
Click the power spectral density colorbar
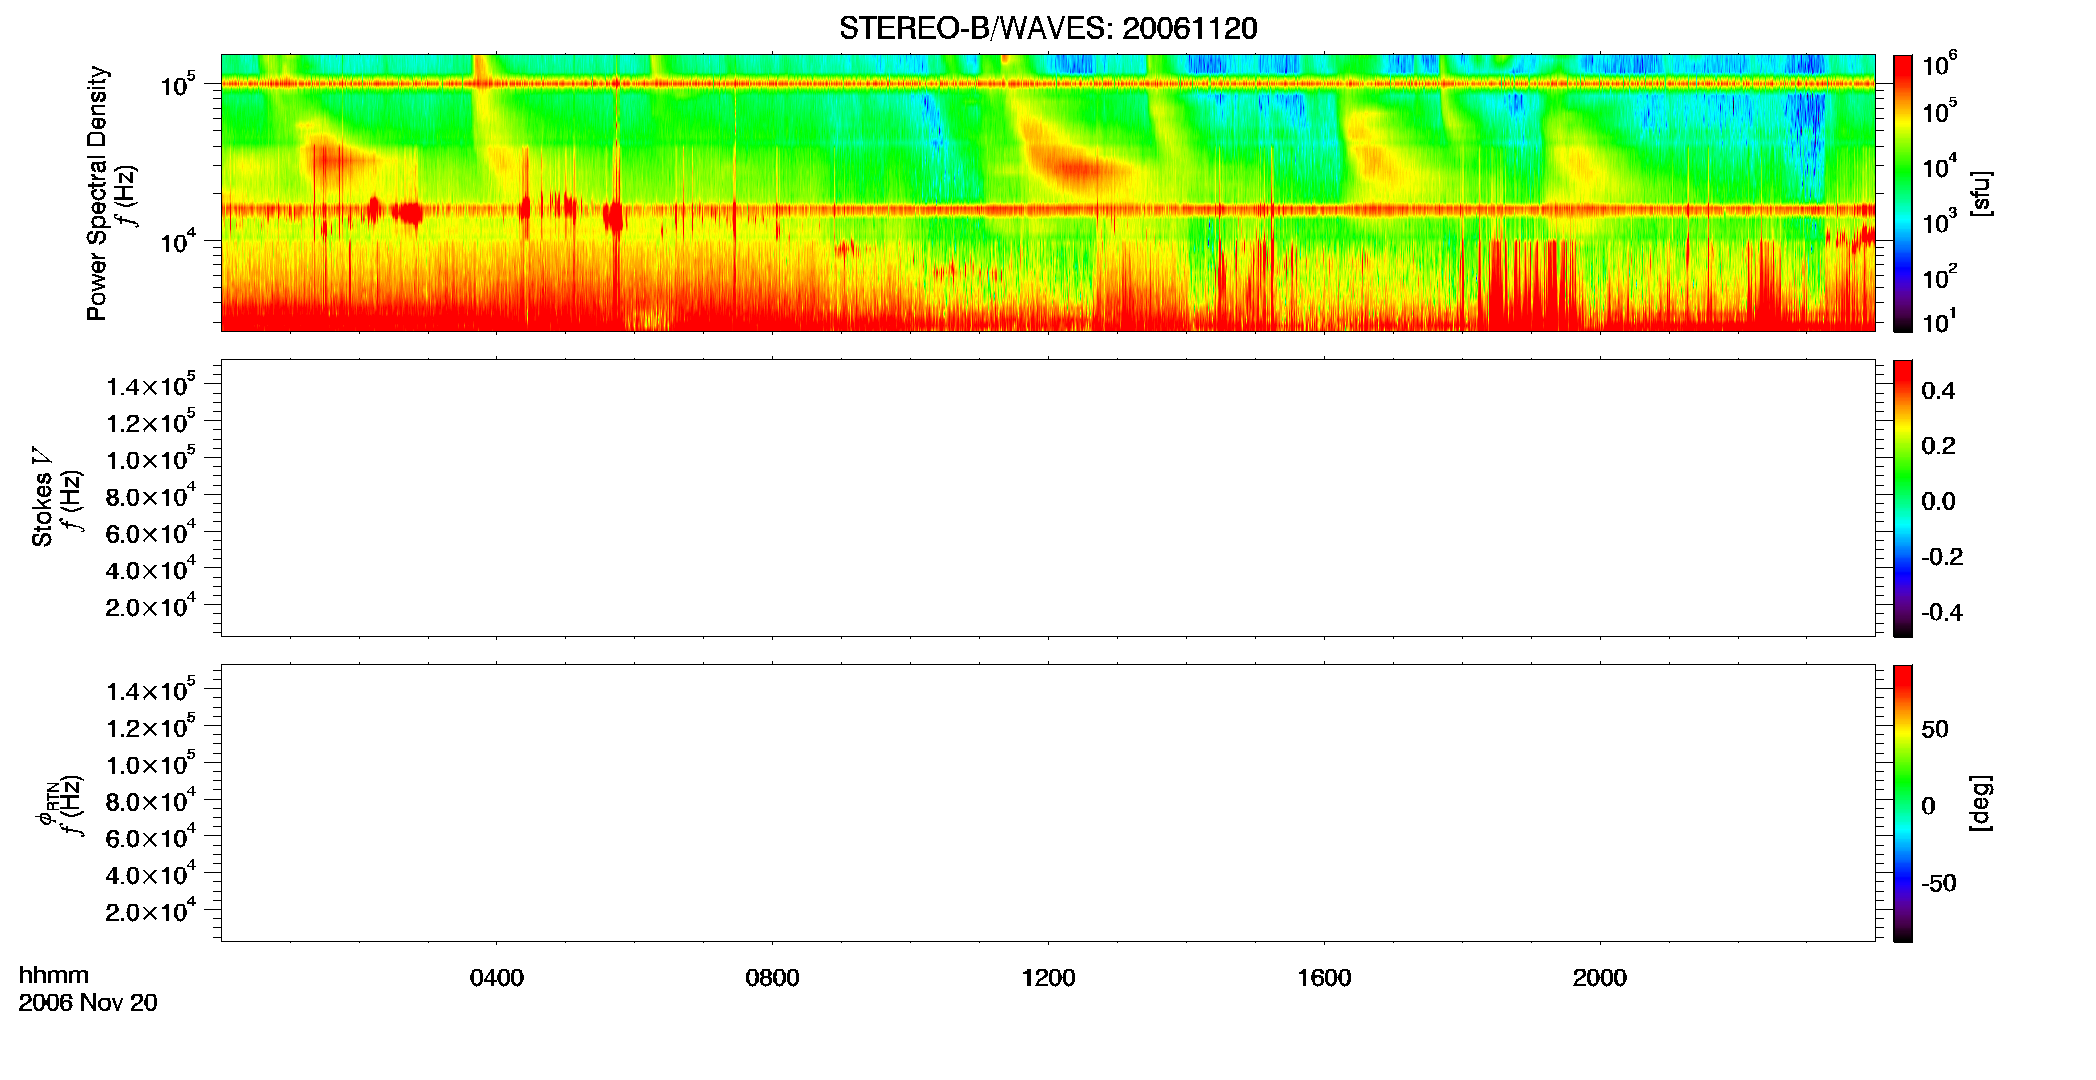[x=1903, y=193]
